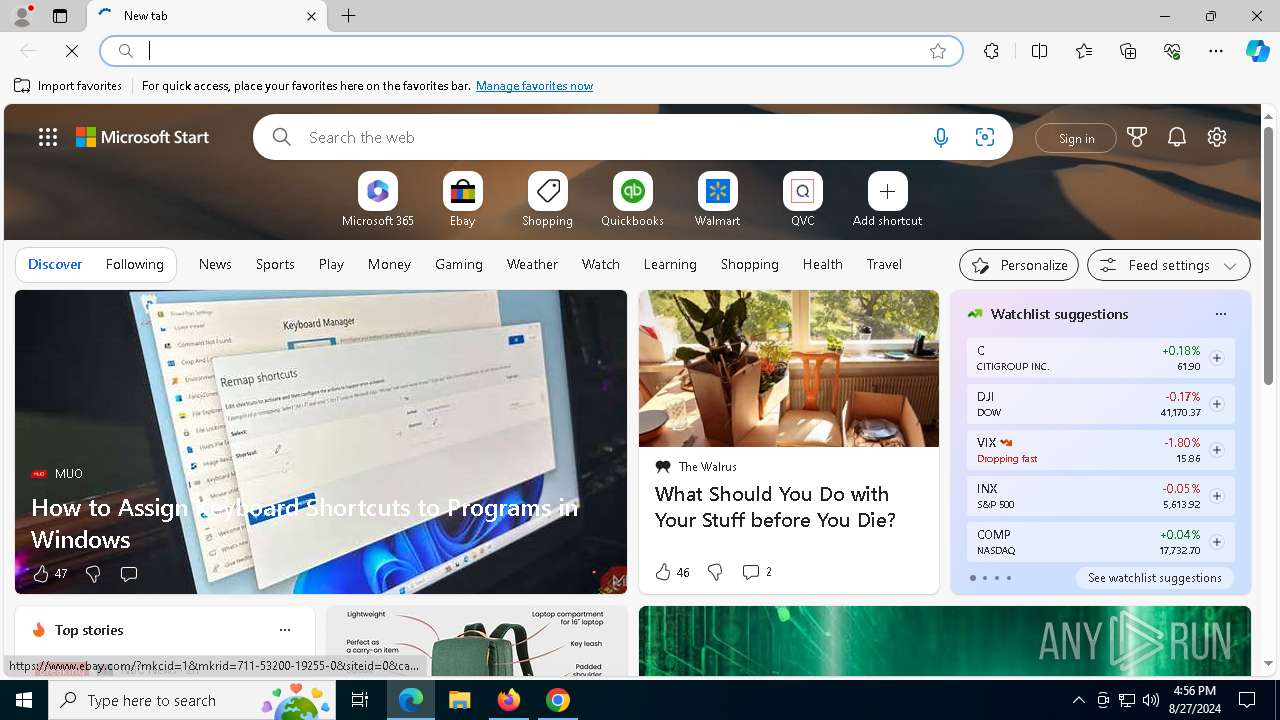
Task: Go to second watchlist page dot
Action: pyautogui.click(x=984, y=578)
